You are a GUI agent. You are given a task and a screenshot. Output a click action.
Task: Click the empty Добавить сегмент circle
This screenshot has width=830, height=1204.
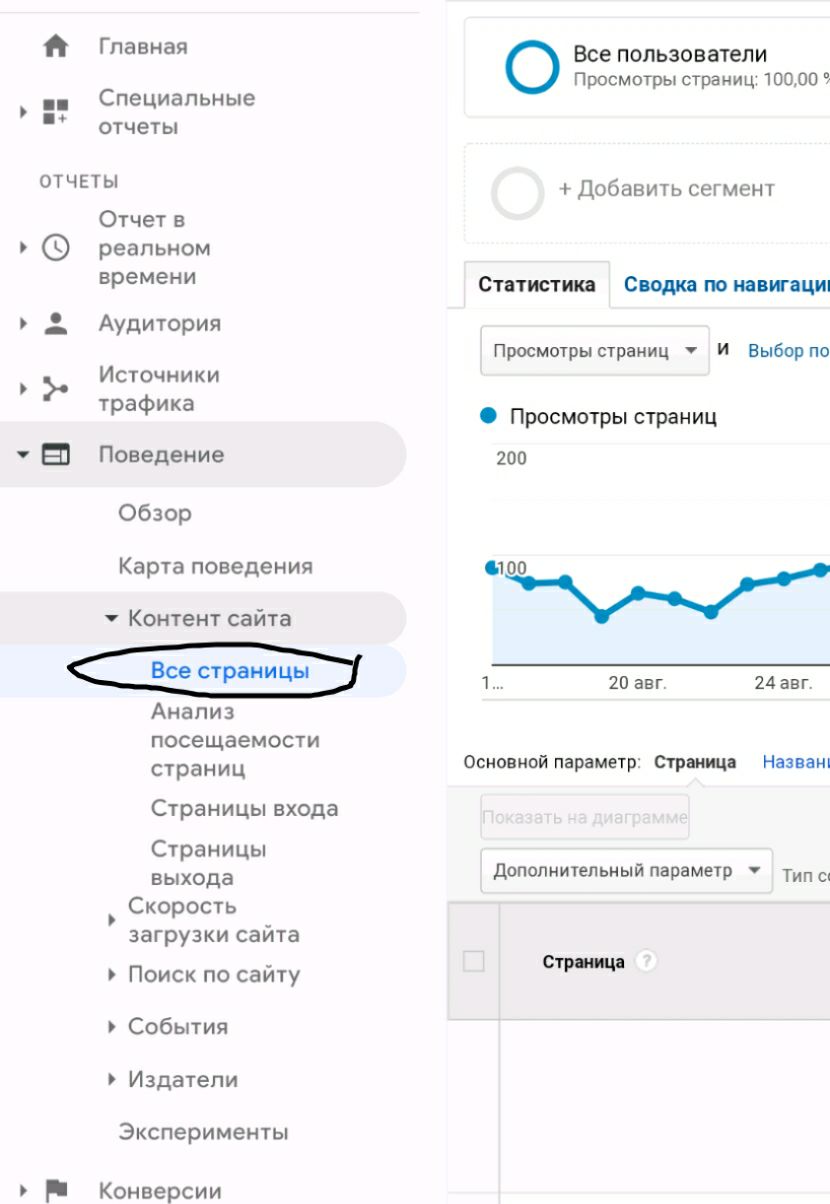tap(518, 193)
